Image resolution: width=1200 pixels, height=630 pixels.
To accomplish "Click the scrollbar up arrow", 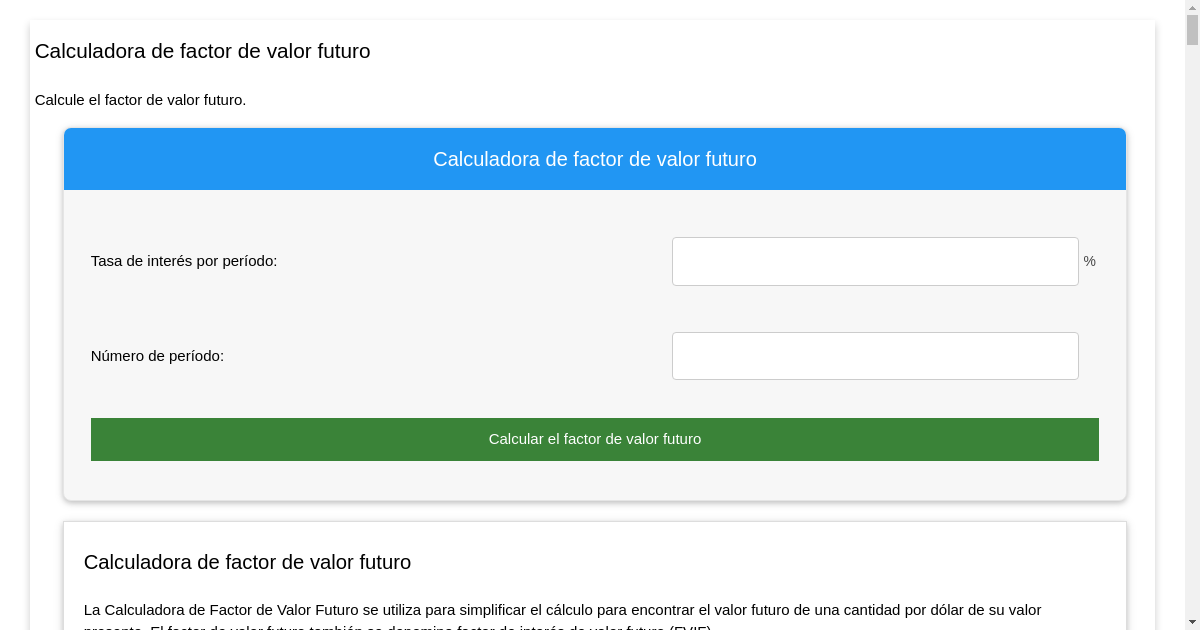I will [1192, 8].
